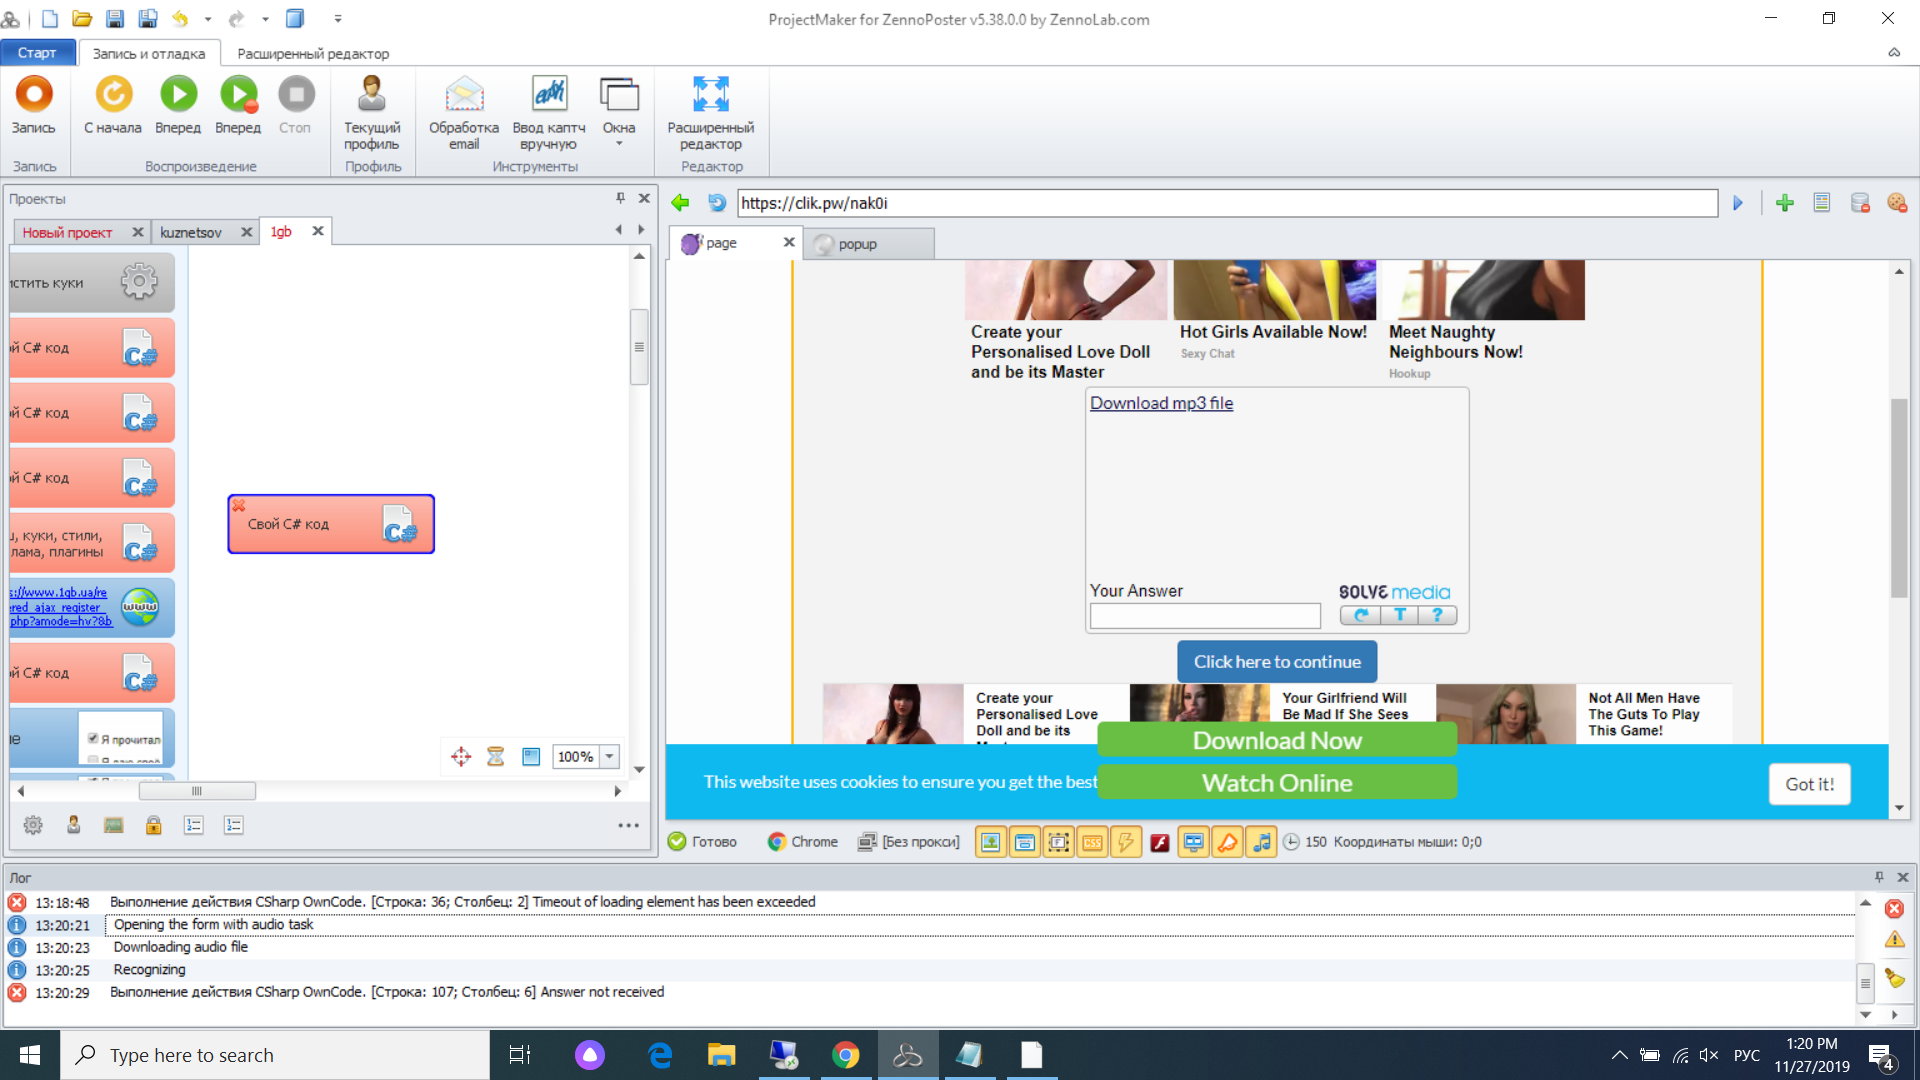1920x1080 pixels.
Task: Click the red crosshair centering icon
Action: pyautogui.click(x=460, y=757)
